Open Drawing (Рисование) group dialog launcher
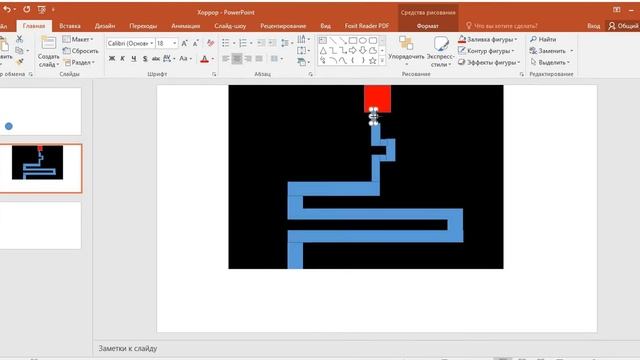Viewport: 640px width, 360px height. (x=522, y=74)
